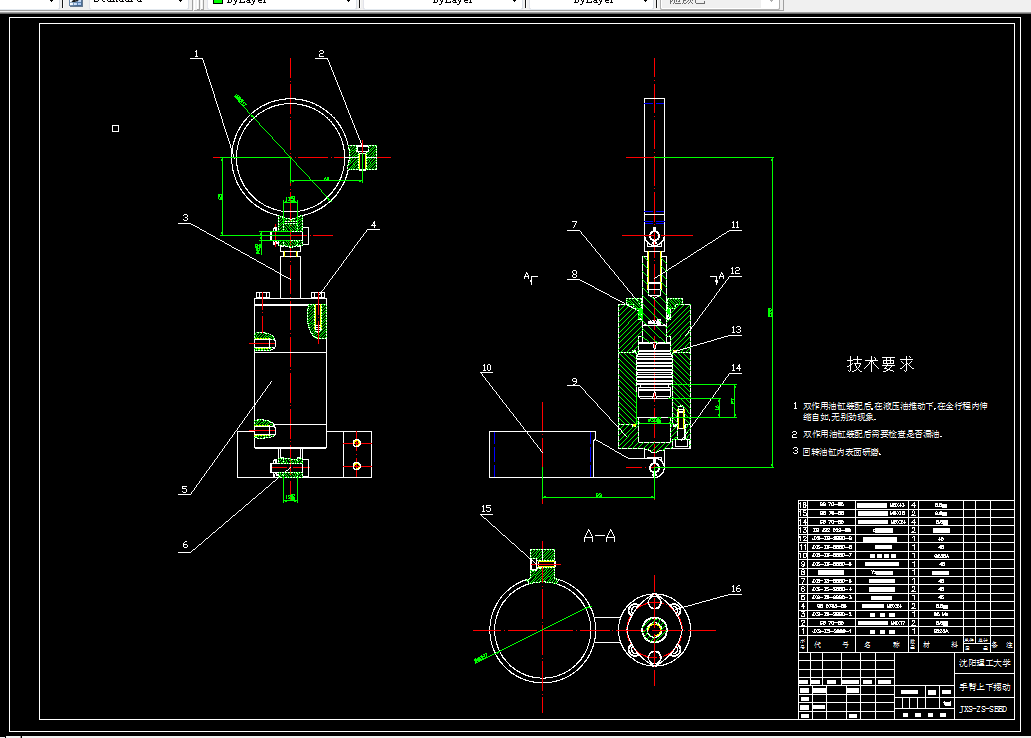Click the 代号 column header in parts table
Screen dimensions: 1031x738
click(831, 645)
